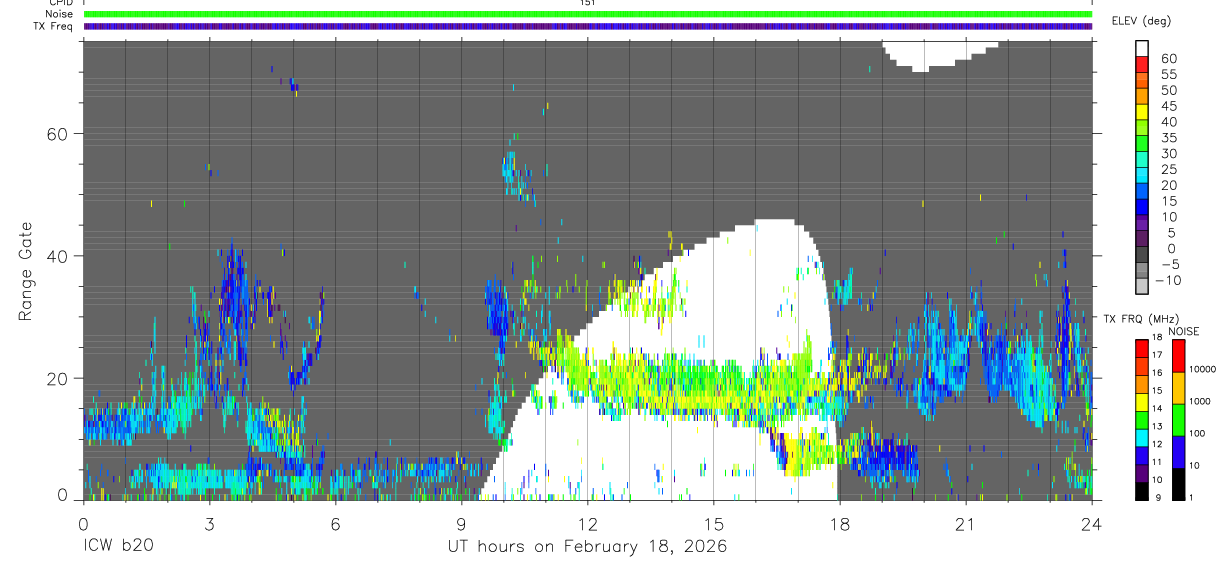Click the "14" tick on the TX FRQ scale

click(1157, 409)
